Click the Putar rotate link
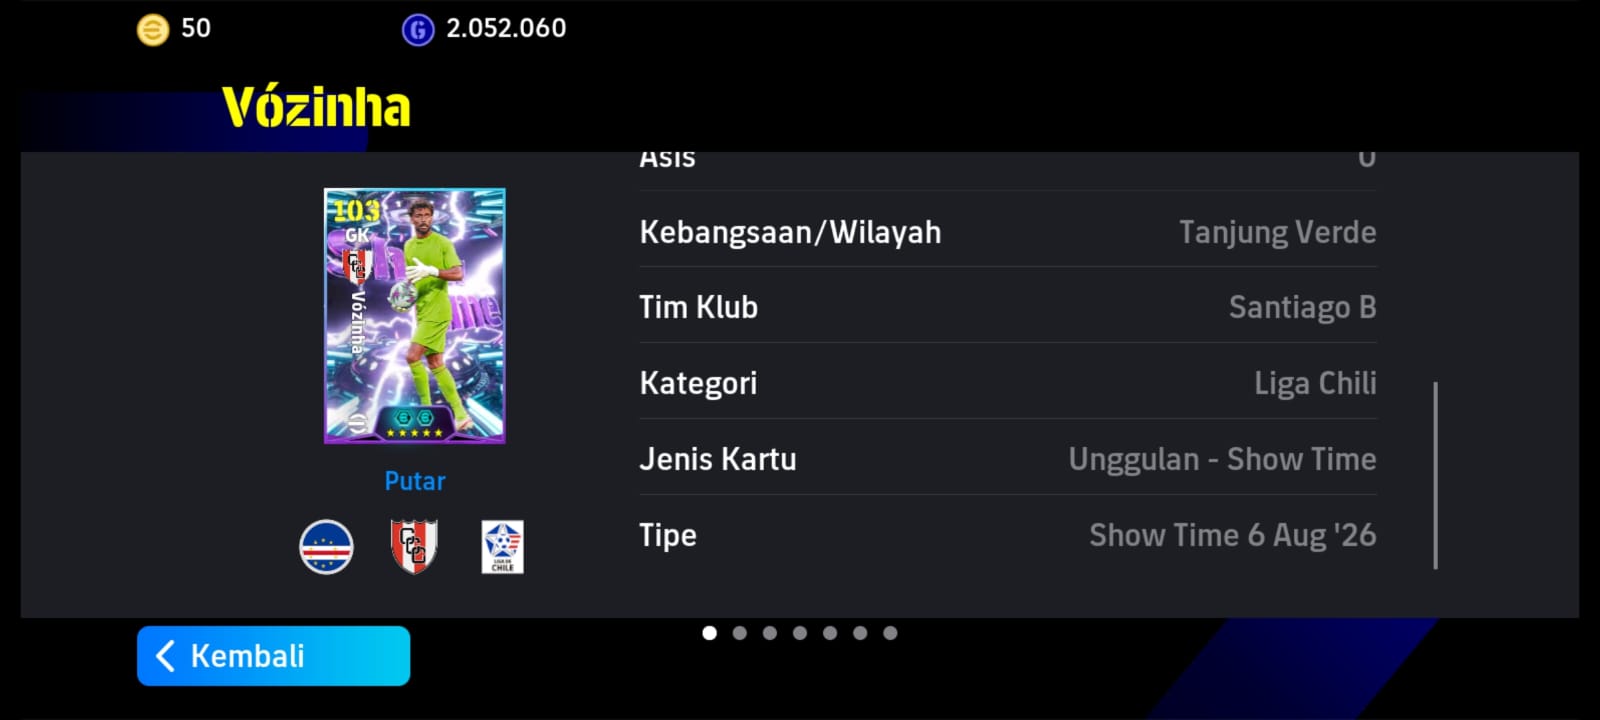Viewport: 1600px width, 720px height. point(415,481)
